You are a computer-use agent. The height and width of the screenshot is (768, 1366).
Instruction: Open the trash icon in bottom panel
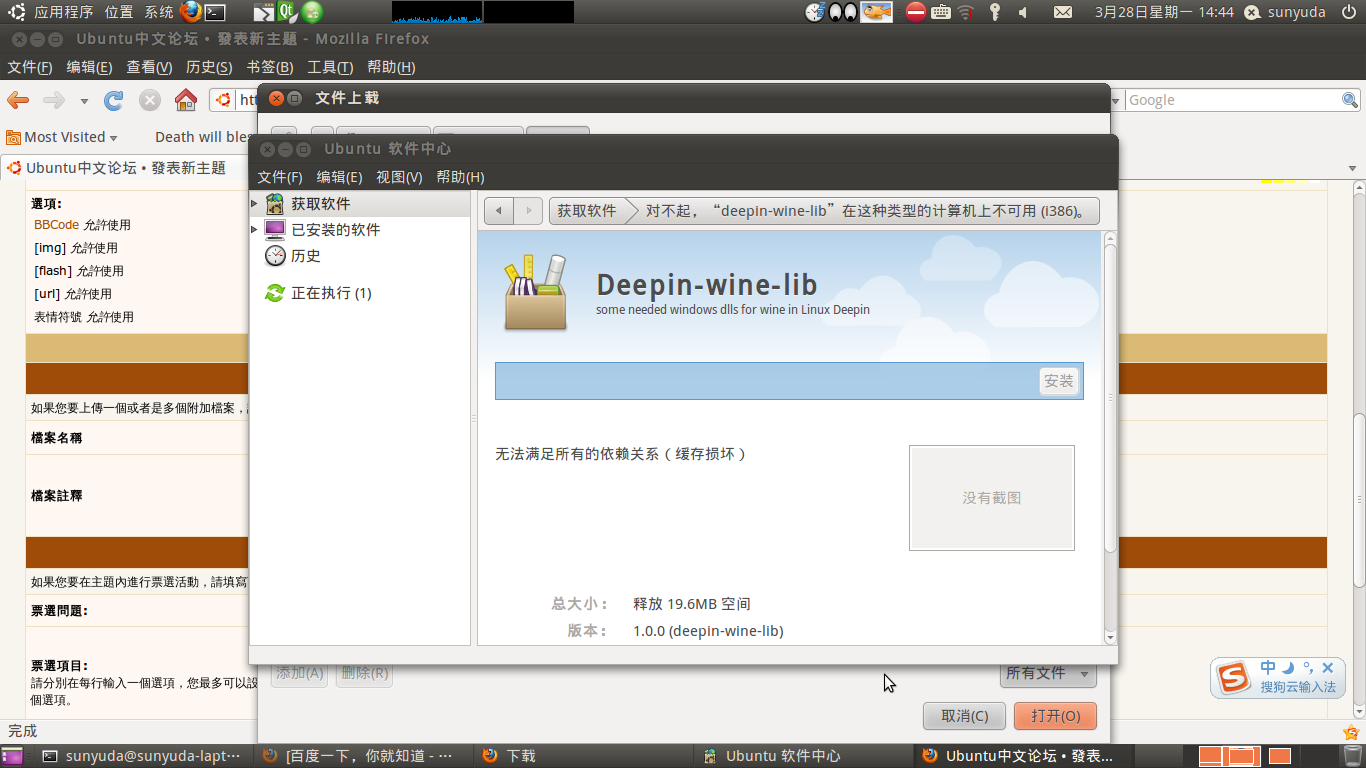tap(1352, 756)
